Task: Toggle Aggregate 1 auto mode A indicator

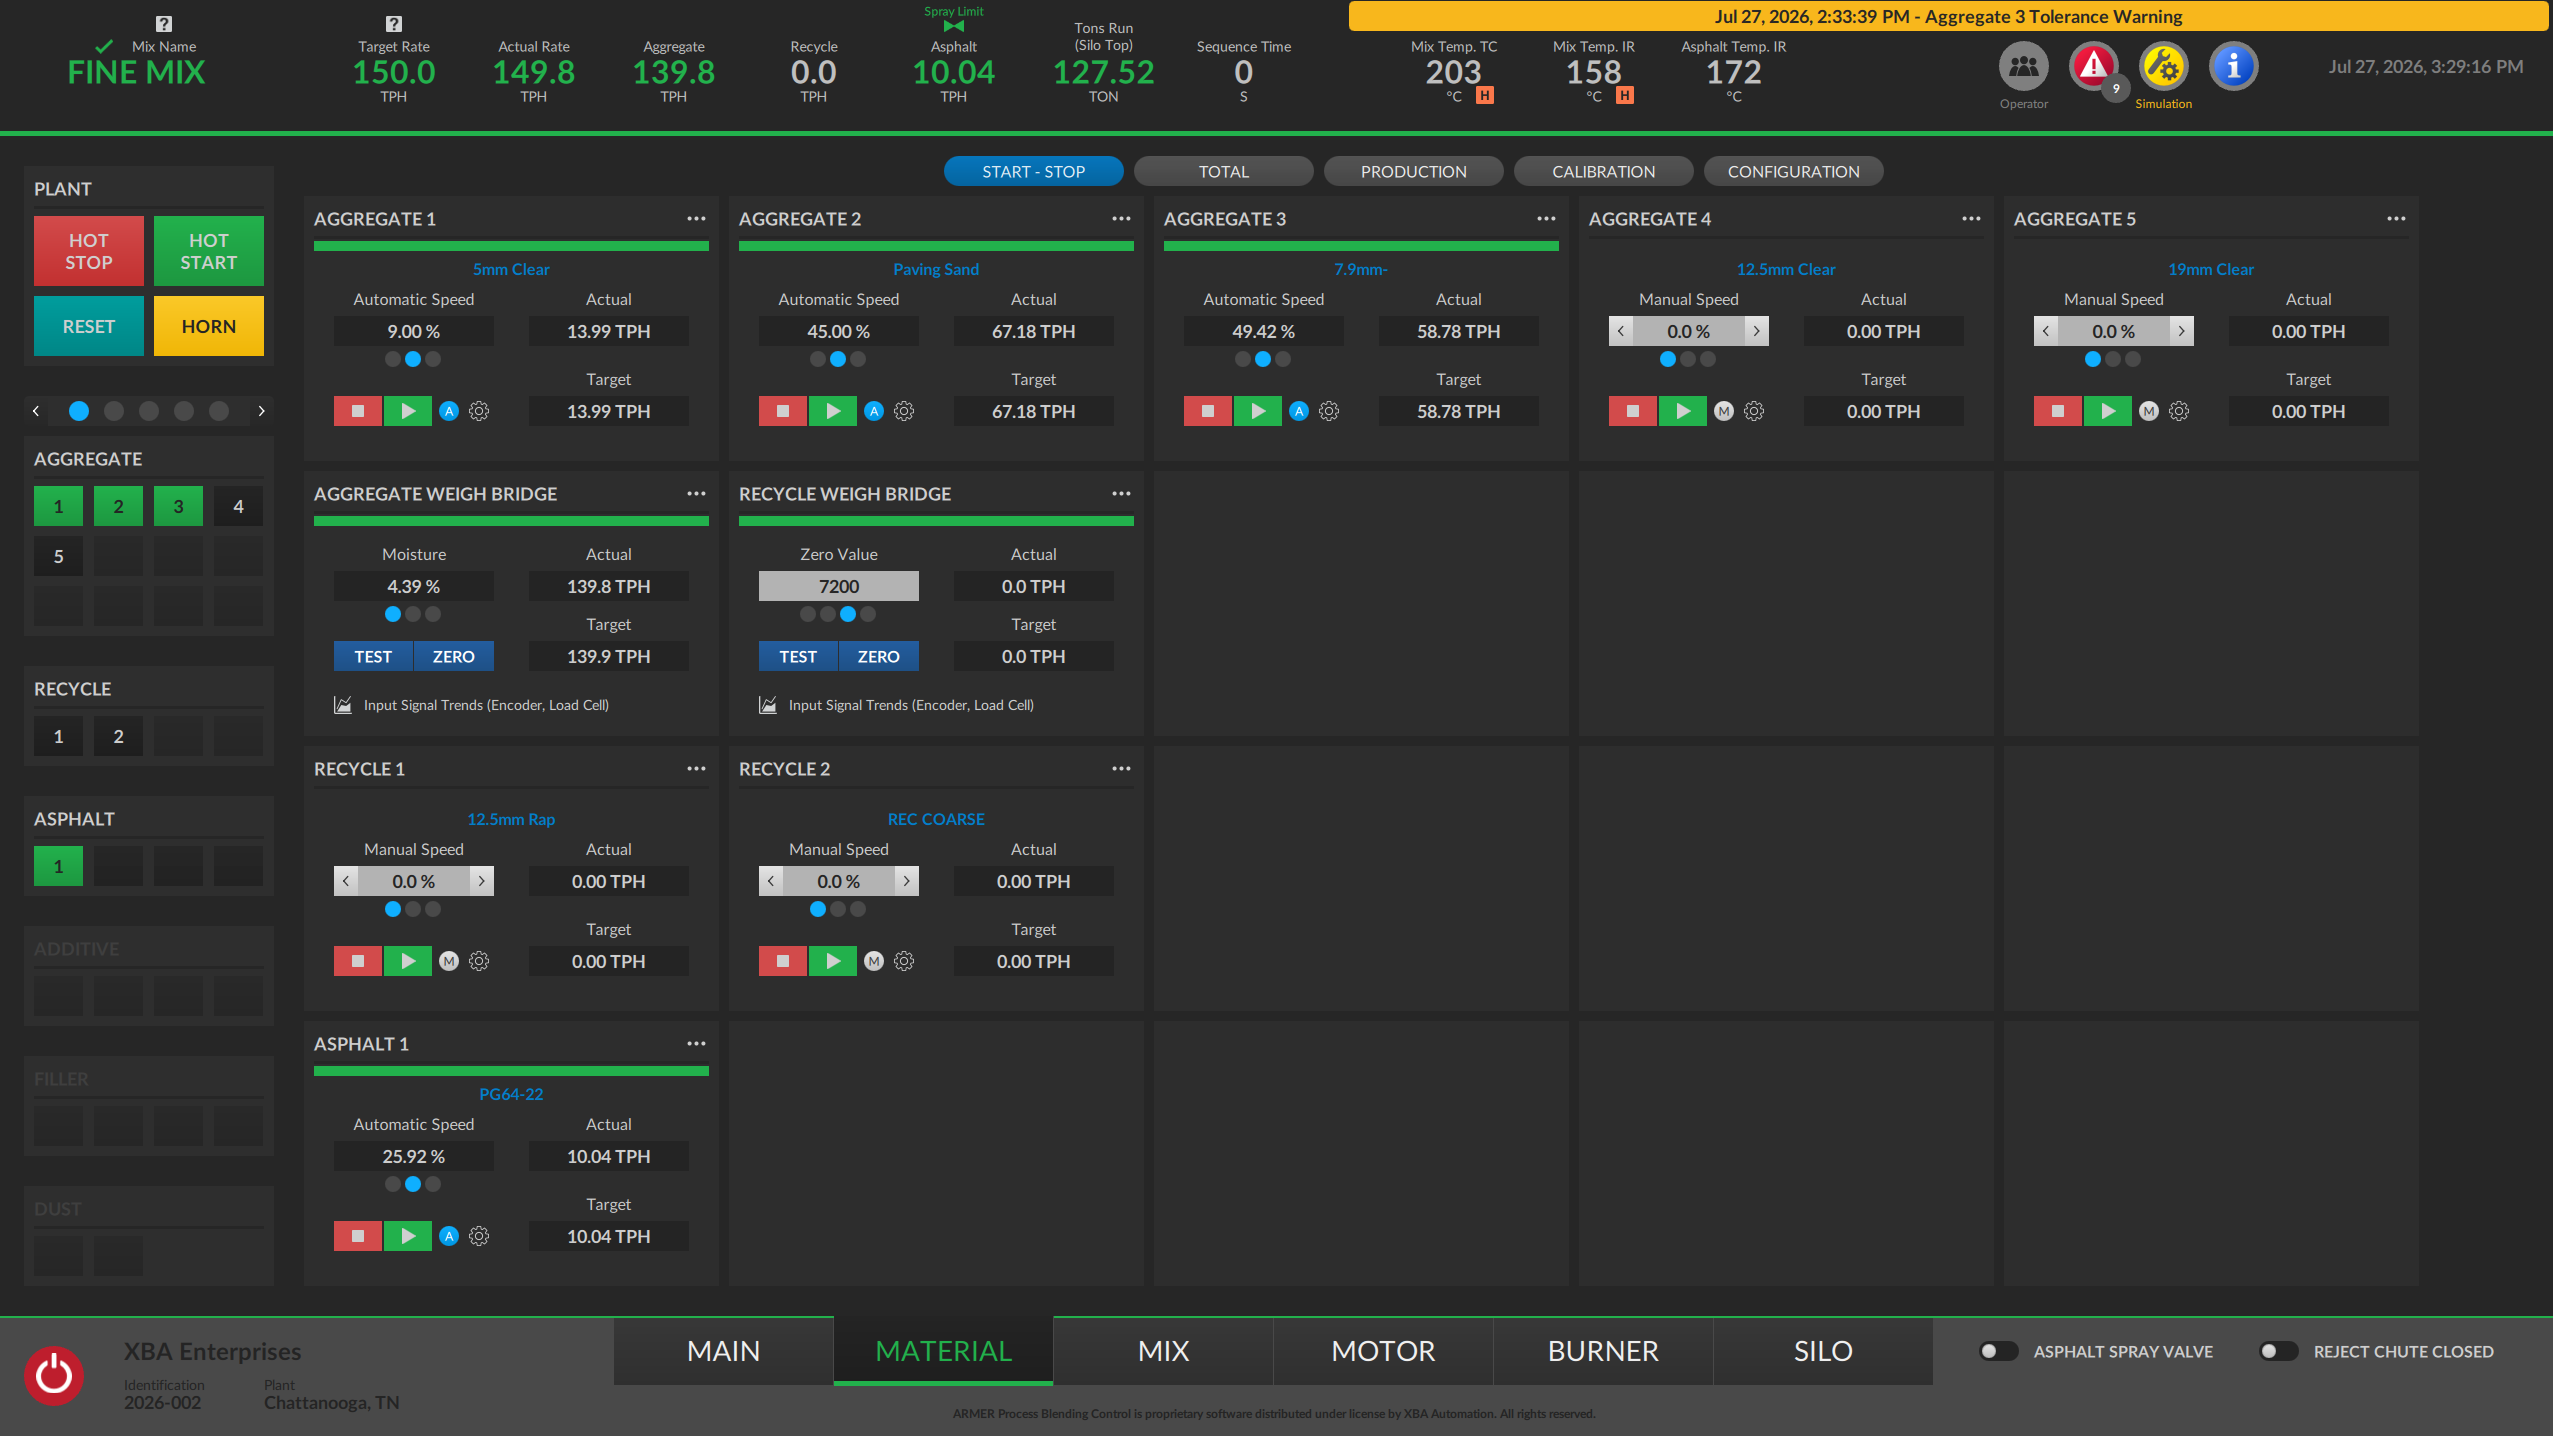Action: 449,411
